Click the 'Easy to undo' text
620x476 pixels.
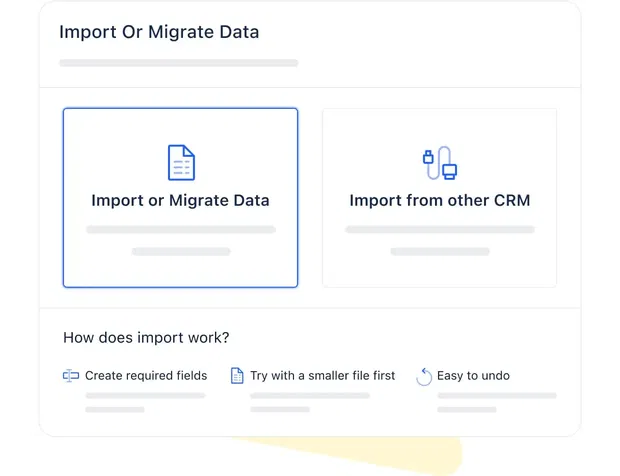point(473,376)
